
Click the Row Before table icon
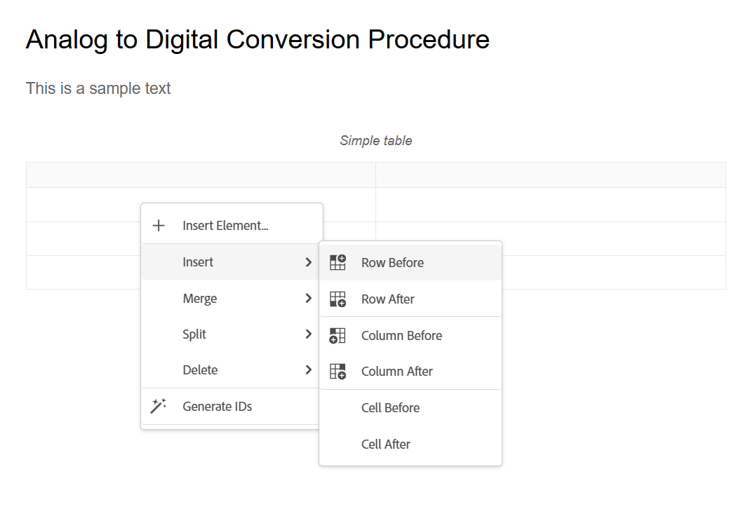click(x=338, y=263)
